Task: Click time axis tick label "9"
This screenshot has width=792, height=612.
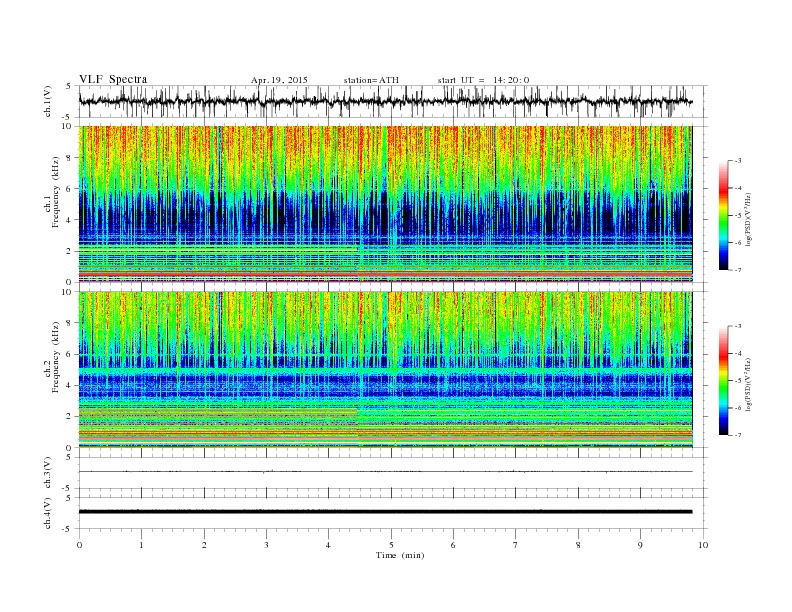Action: click(640, 545)
